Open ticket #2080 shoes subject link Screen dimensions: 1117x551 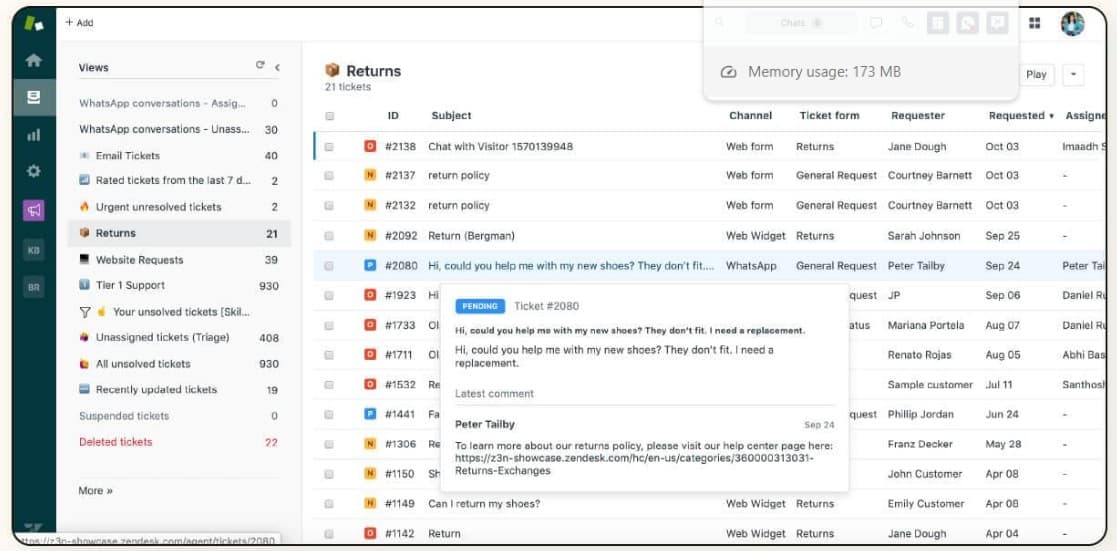pyautogui.click(x=571, y=265)
